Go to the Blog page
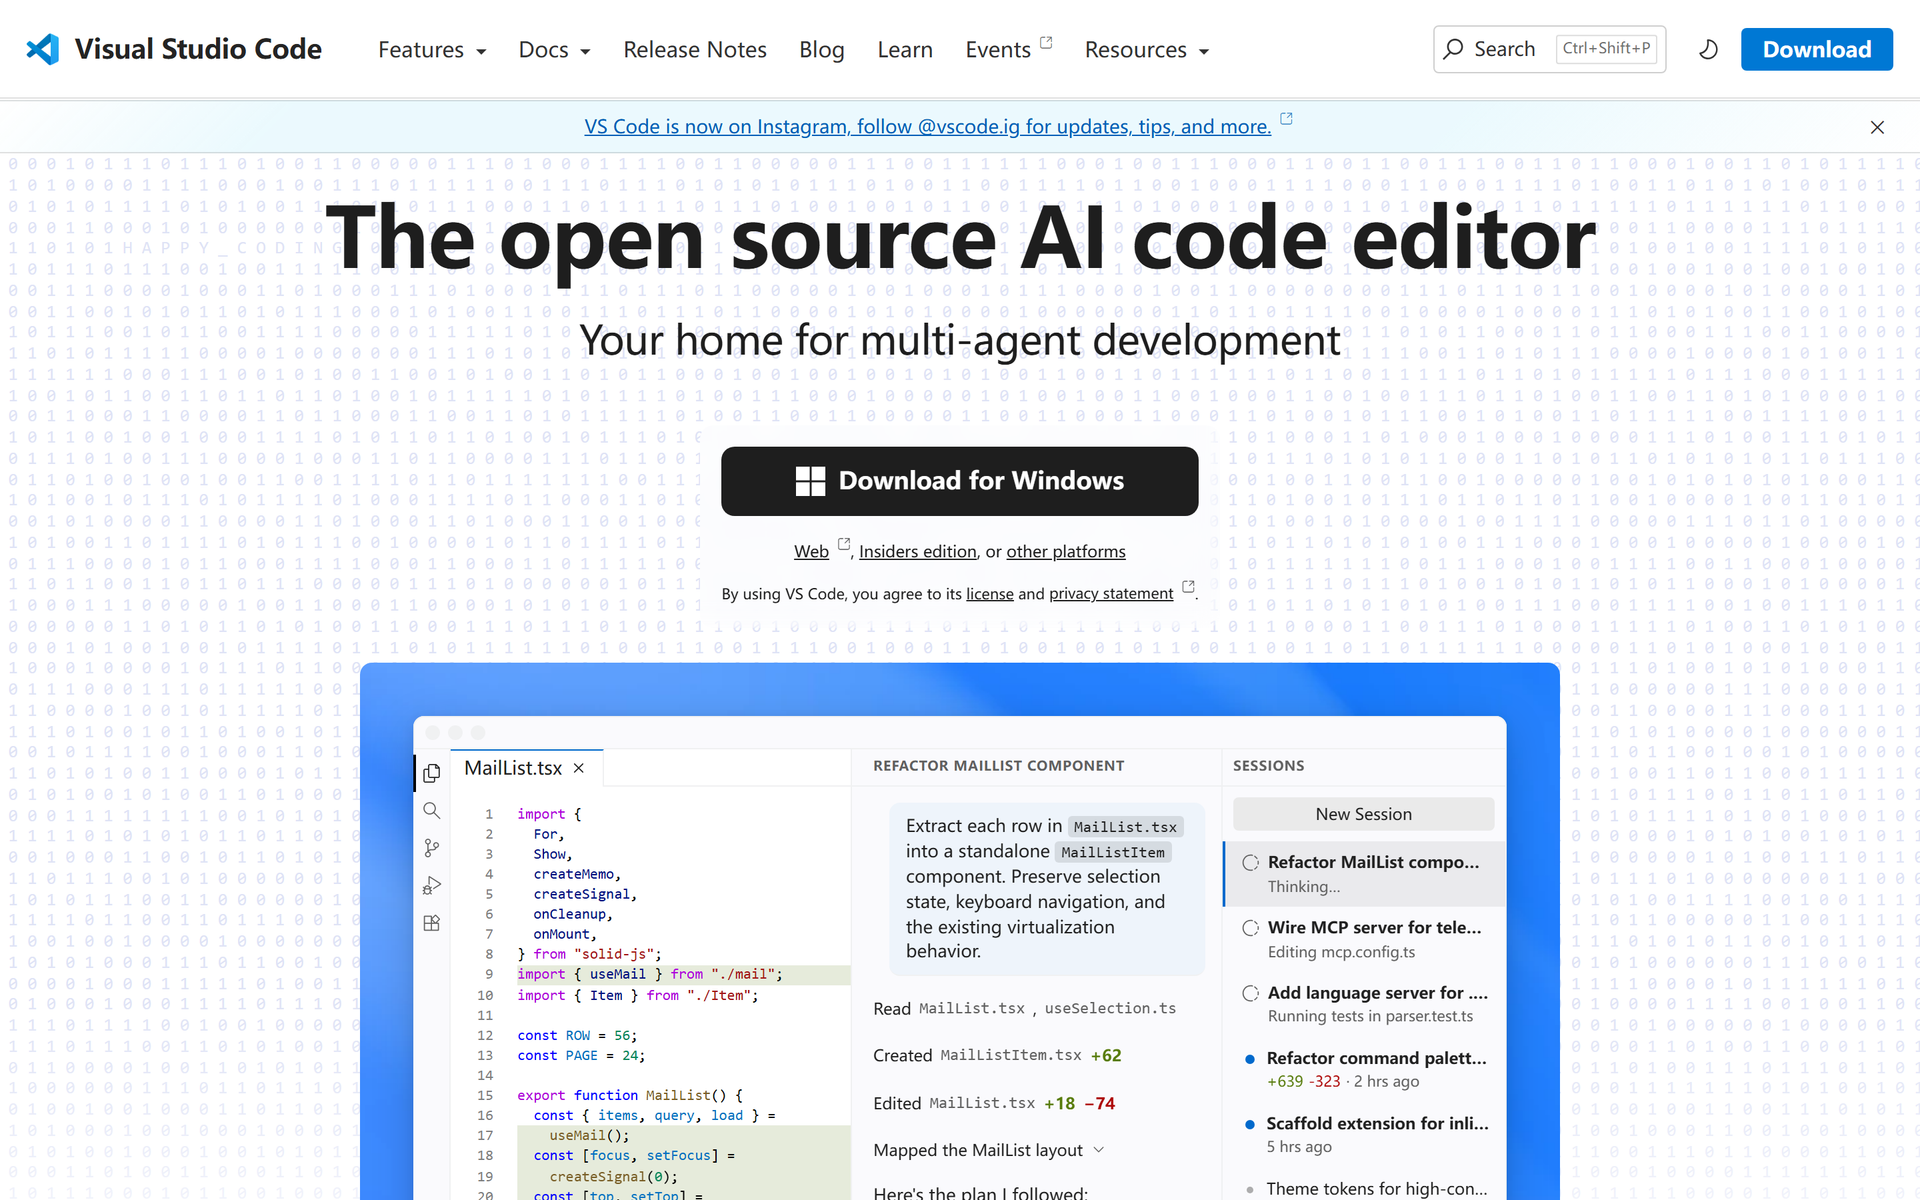Screen dimensions: 1920x1200 [x=822, y=50]
